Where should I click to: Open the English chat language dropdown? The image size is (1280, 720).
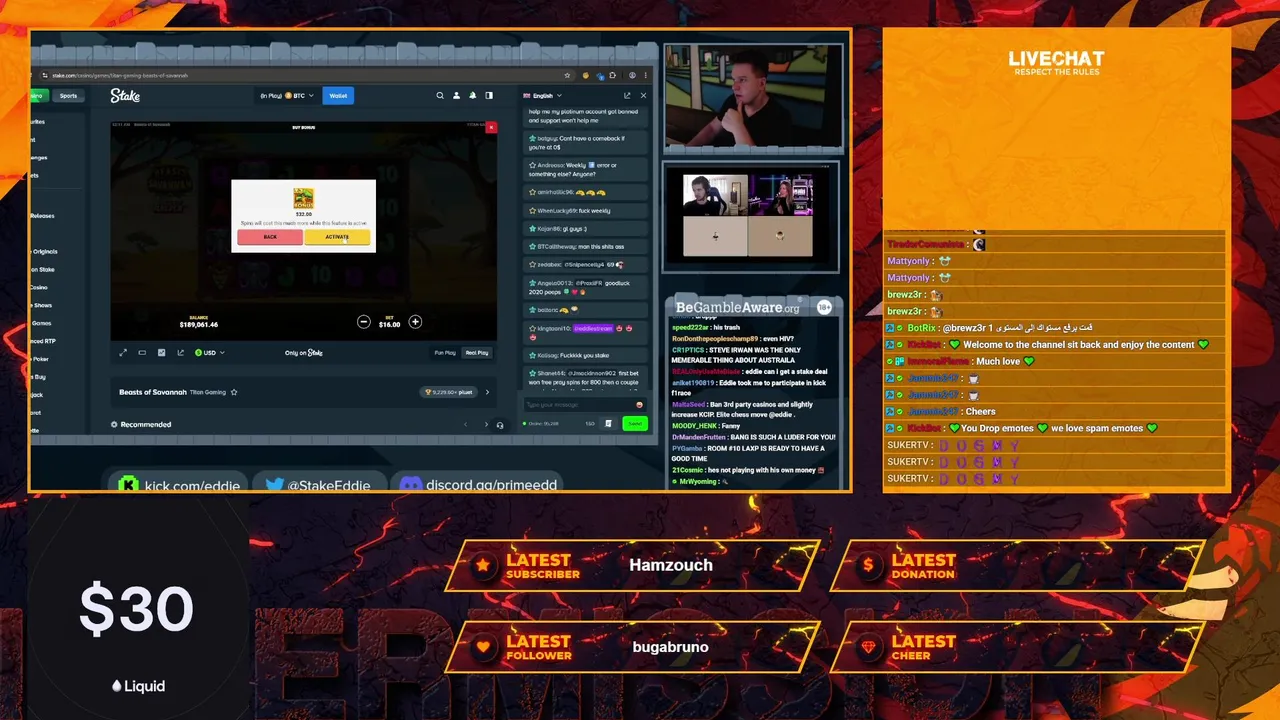click(x=543, y=96)
